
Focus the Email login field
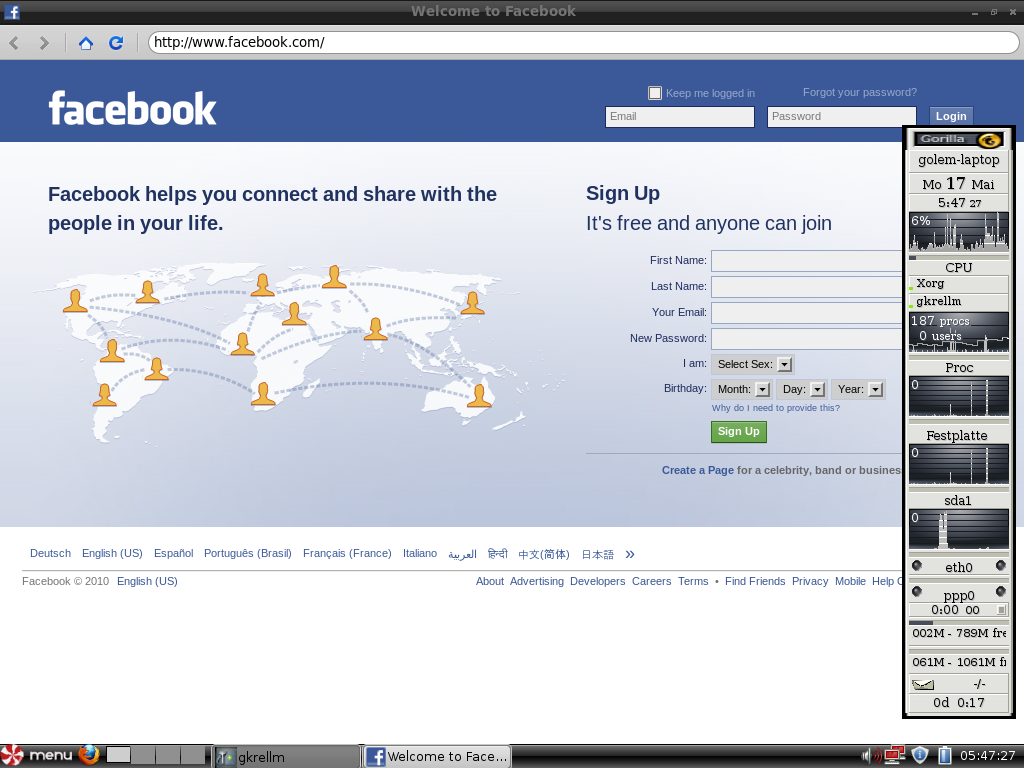pyautogui.click(x=679, y=117)
